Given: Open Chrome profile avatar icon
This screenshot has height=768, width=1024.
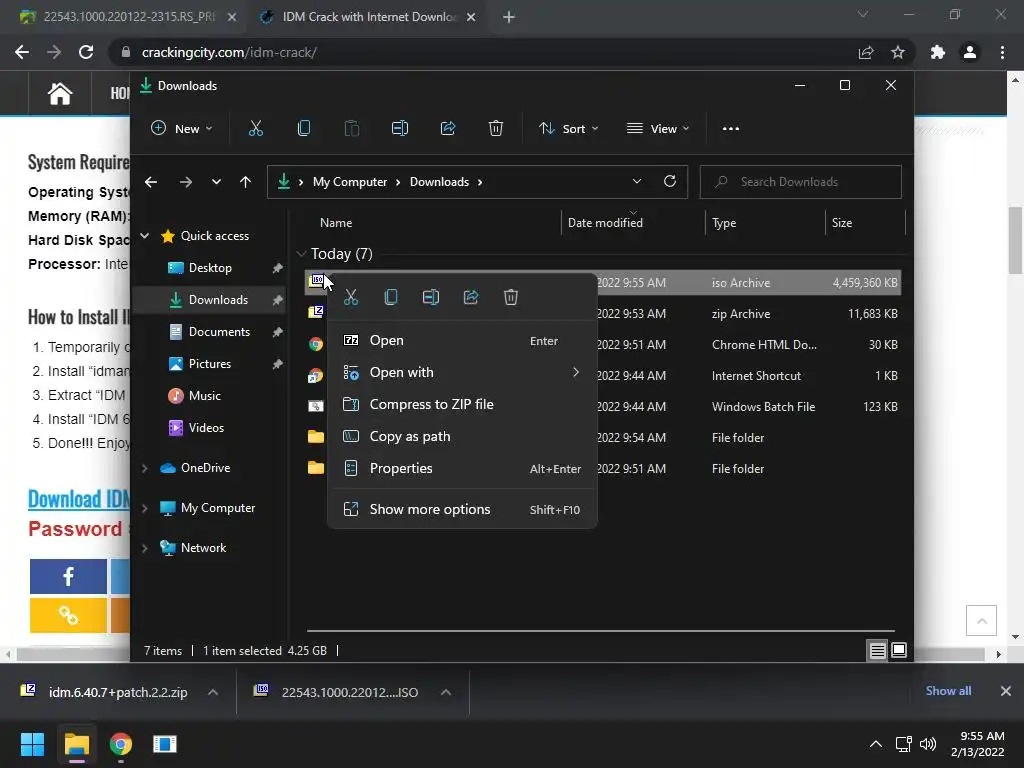Looking at the screenshot, I should (x=970, y=52).
